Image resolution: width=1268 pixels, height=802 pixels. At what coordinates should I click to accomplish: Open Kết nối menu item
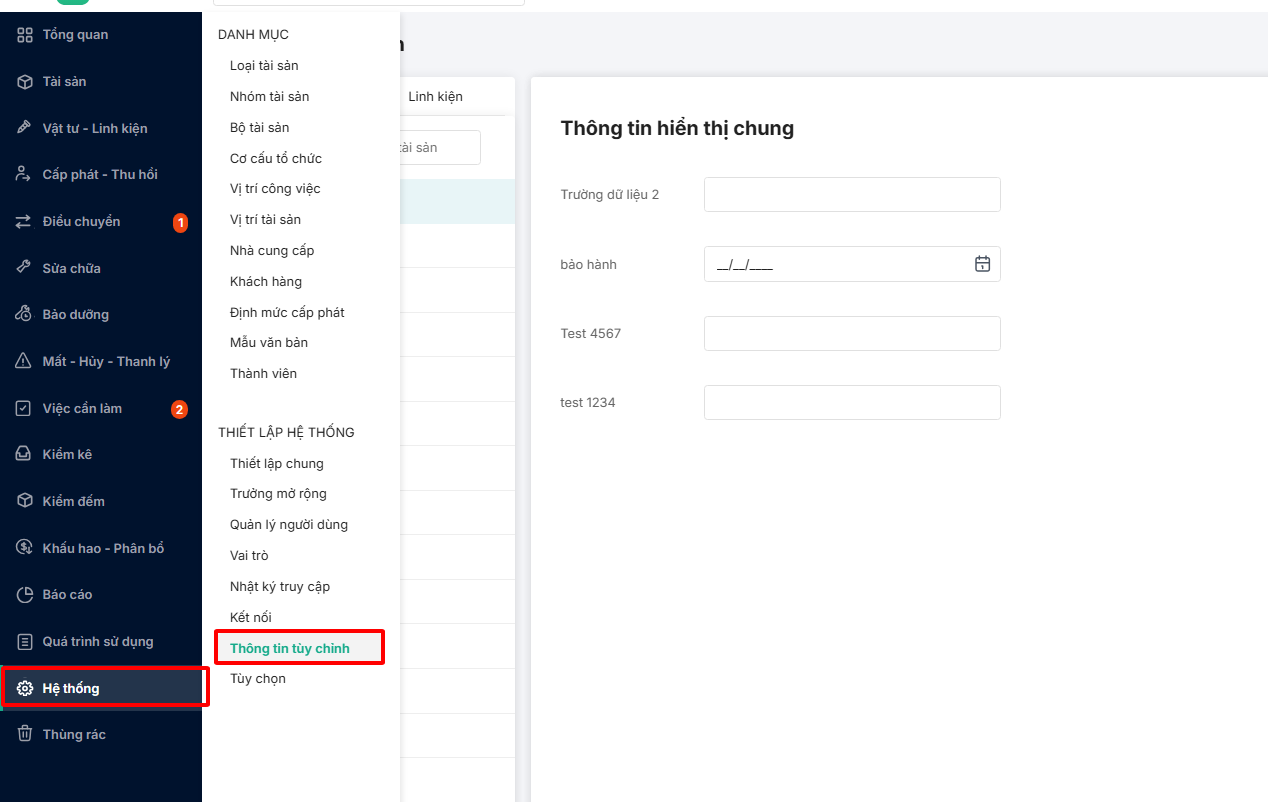[251, 618]
